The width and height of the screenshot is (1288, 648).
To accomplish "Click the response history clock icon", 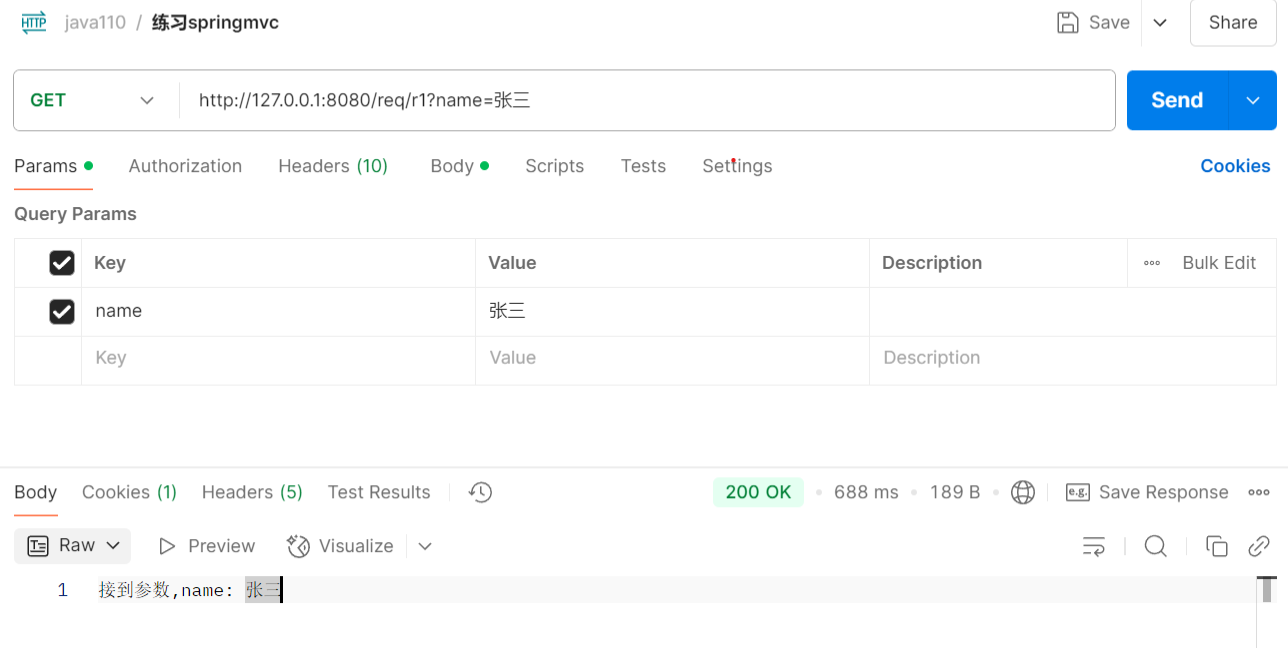I will (x=481, y=492).
